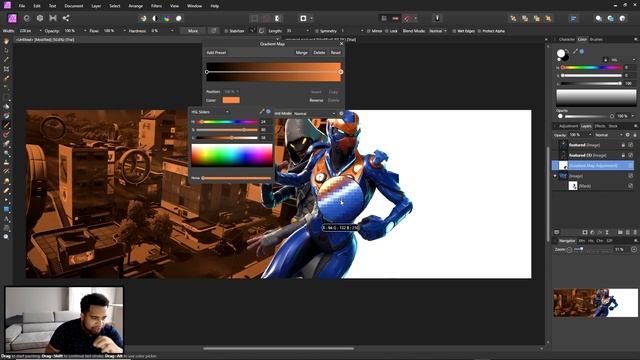The height and width of the screenshot is (360, 640).
Task: Toggle visibility of the Mask layer
Action: pyautogui.click(x=631, y=186)
